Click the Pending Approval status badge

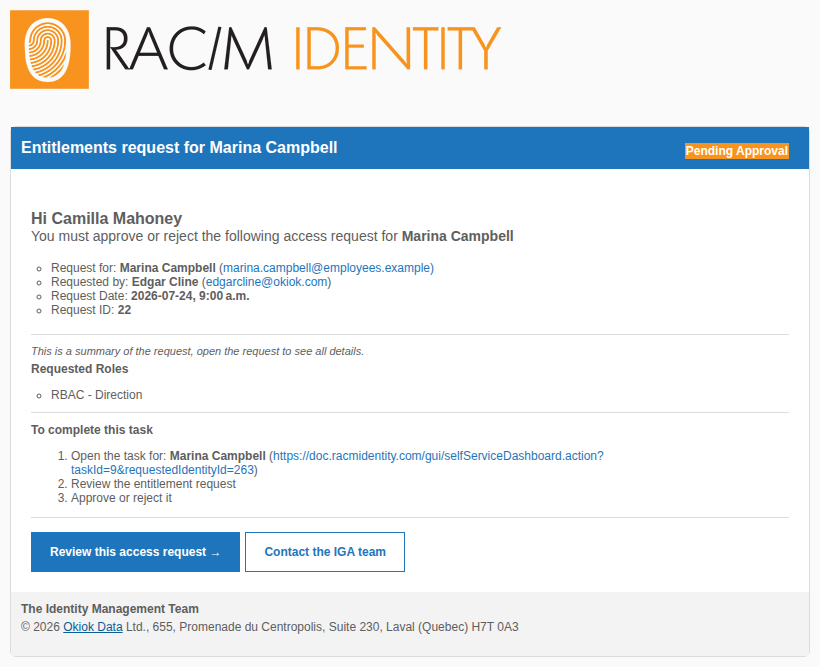click(x=736, y=151)
